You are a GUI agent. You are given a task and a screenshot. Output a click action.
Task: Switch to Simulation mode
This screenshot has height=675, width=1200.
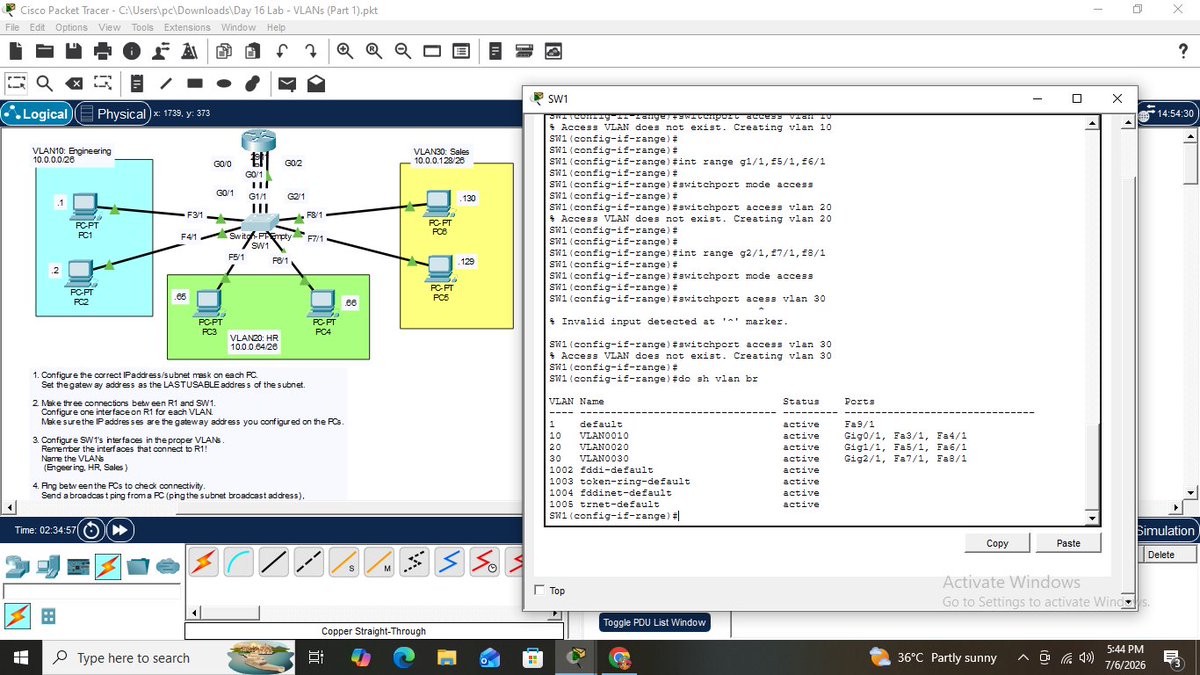[x=1167, y=531]
